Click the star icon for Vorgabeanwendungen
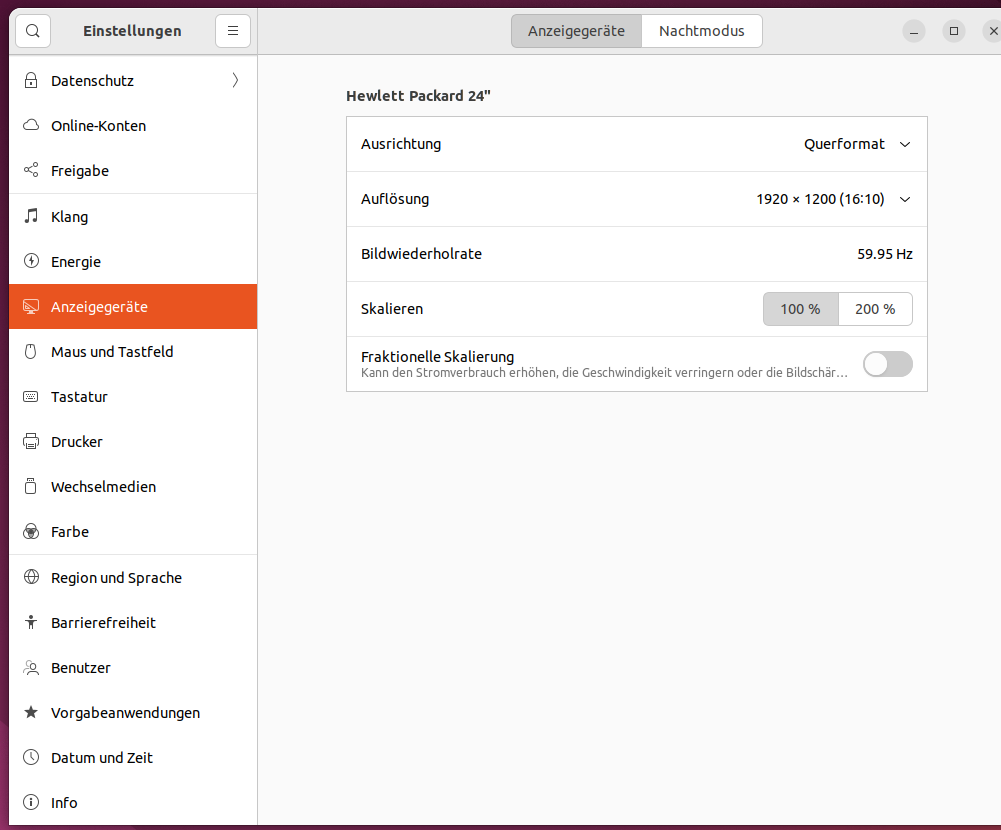Viewport: 1001px width, 830px height. (x=31, y=712)
